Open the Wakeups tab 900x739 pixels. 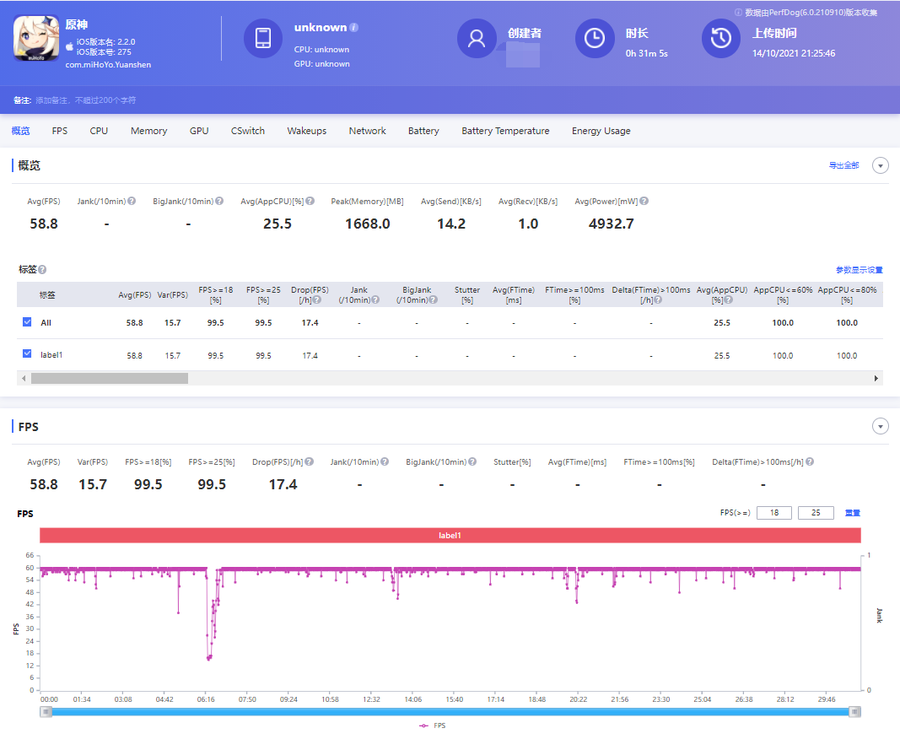[307, 131]
